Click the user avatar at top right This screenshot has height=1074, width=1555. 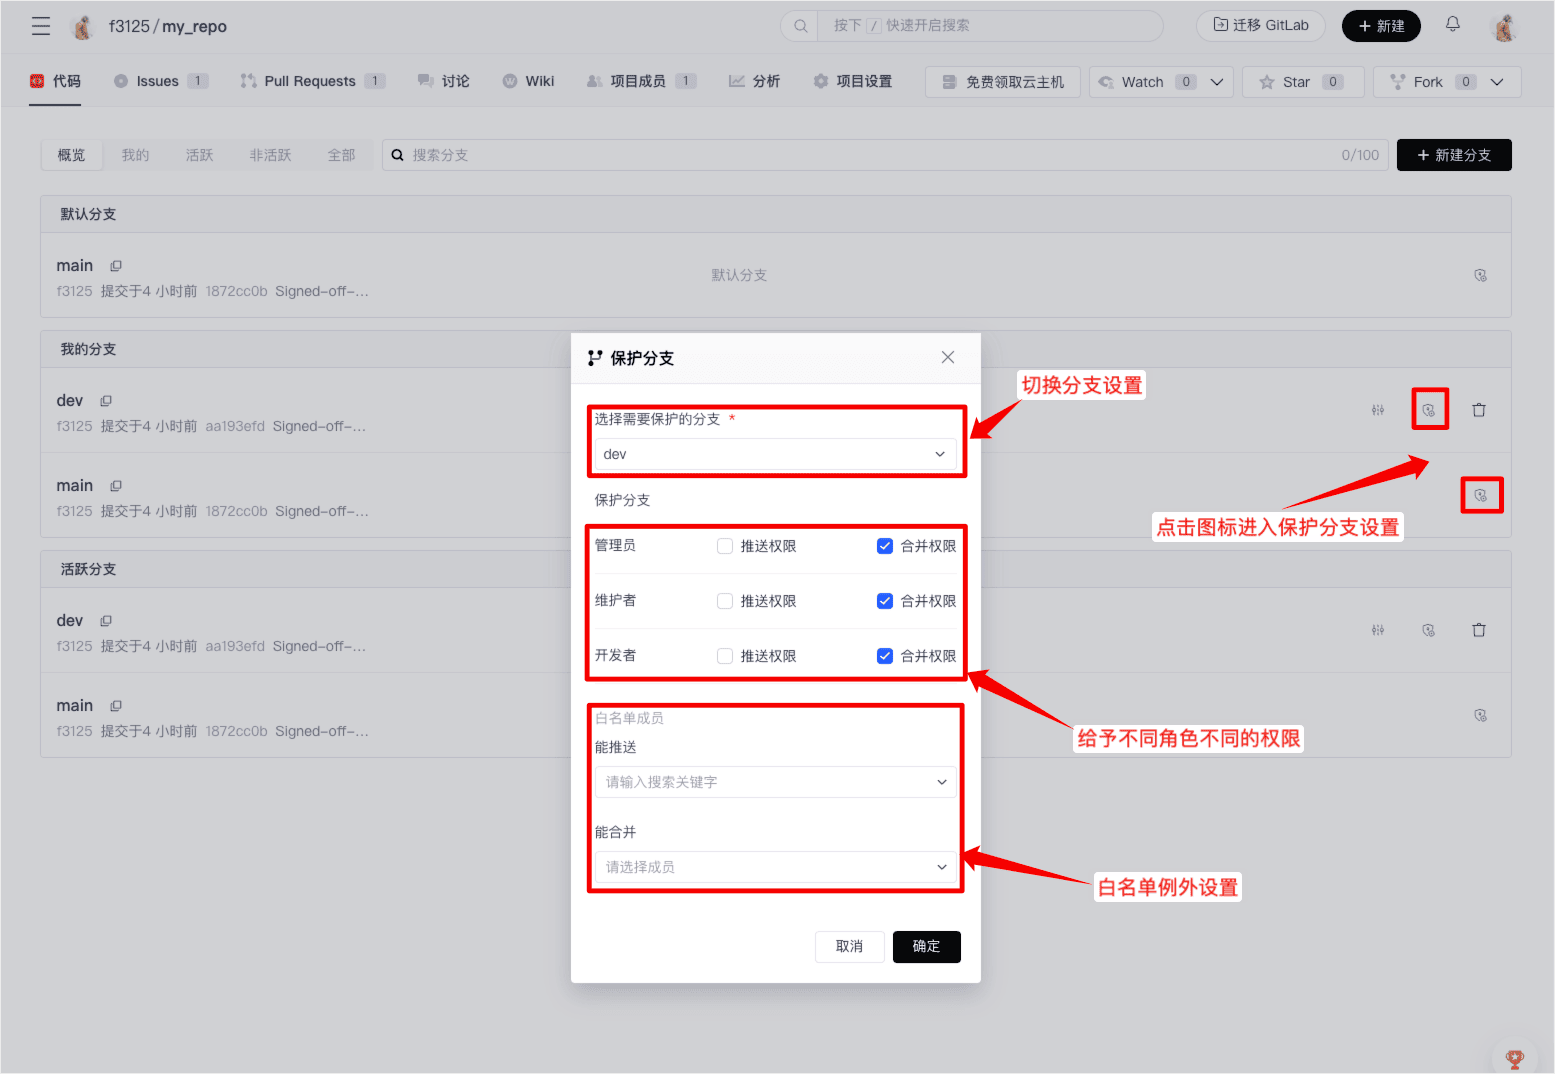[1504, 27]
